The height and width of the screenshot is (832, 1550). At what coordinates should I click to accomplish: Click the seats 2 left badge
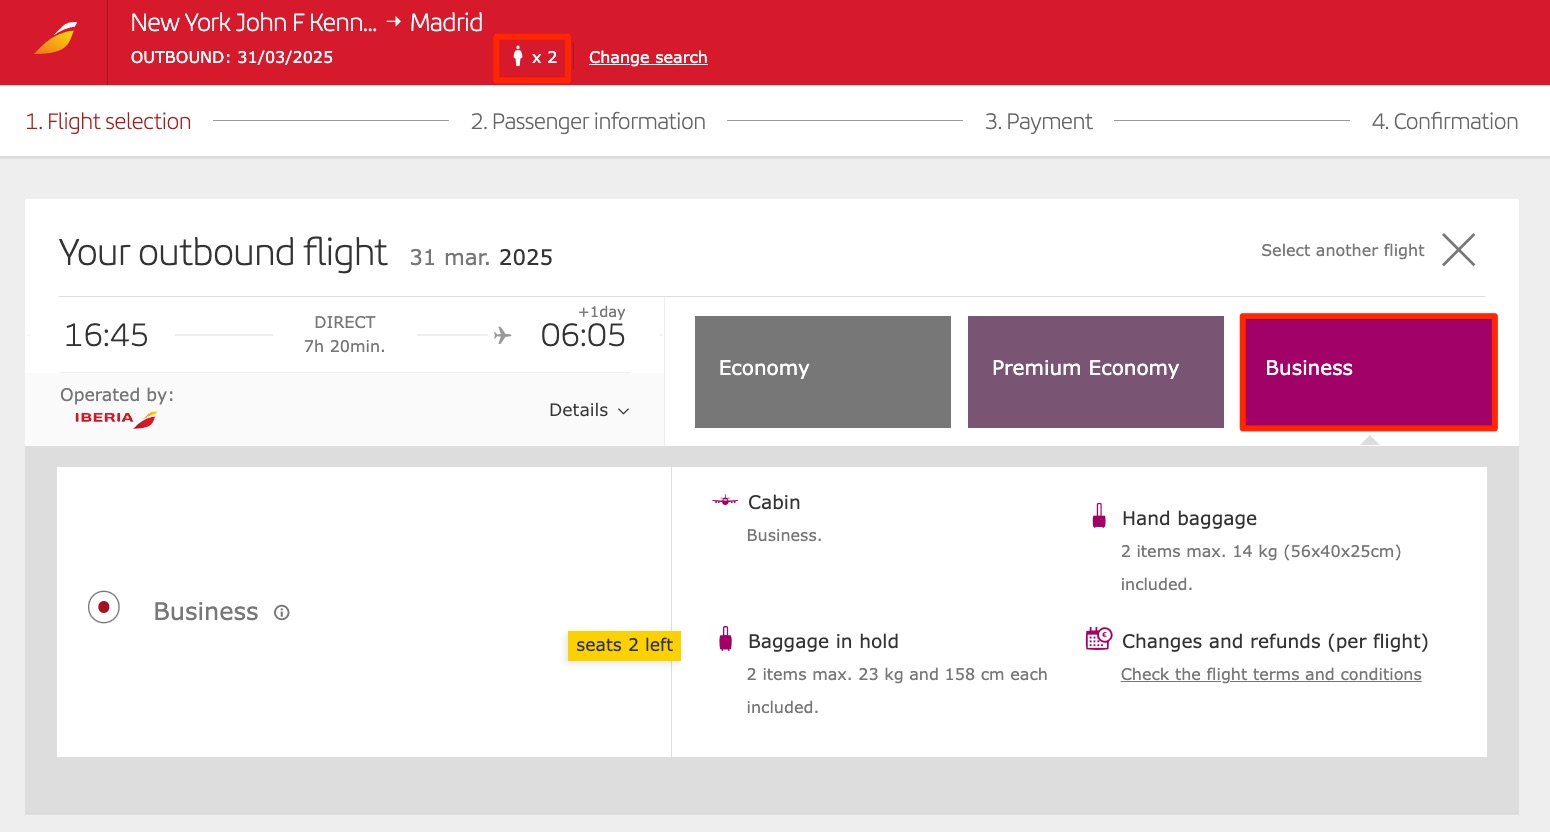click(624, 645)
